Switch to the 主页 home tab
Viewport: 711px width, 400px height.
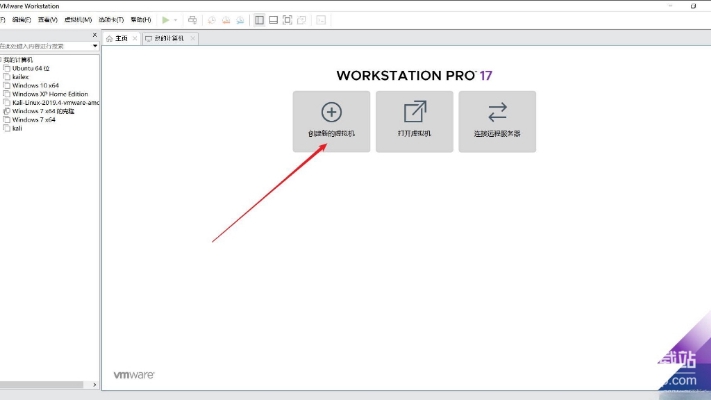(x=121, y=39)
